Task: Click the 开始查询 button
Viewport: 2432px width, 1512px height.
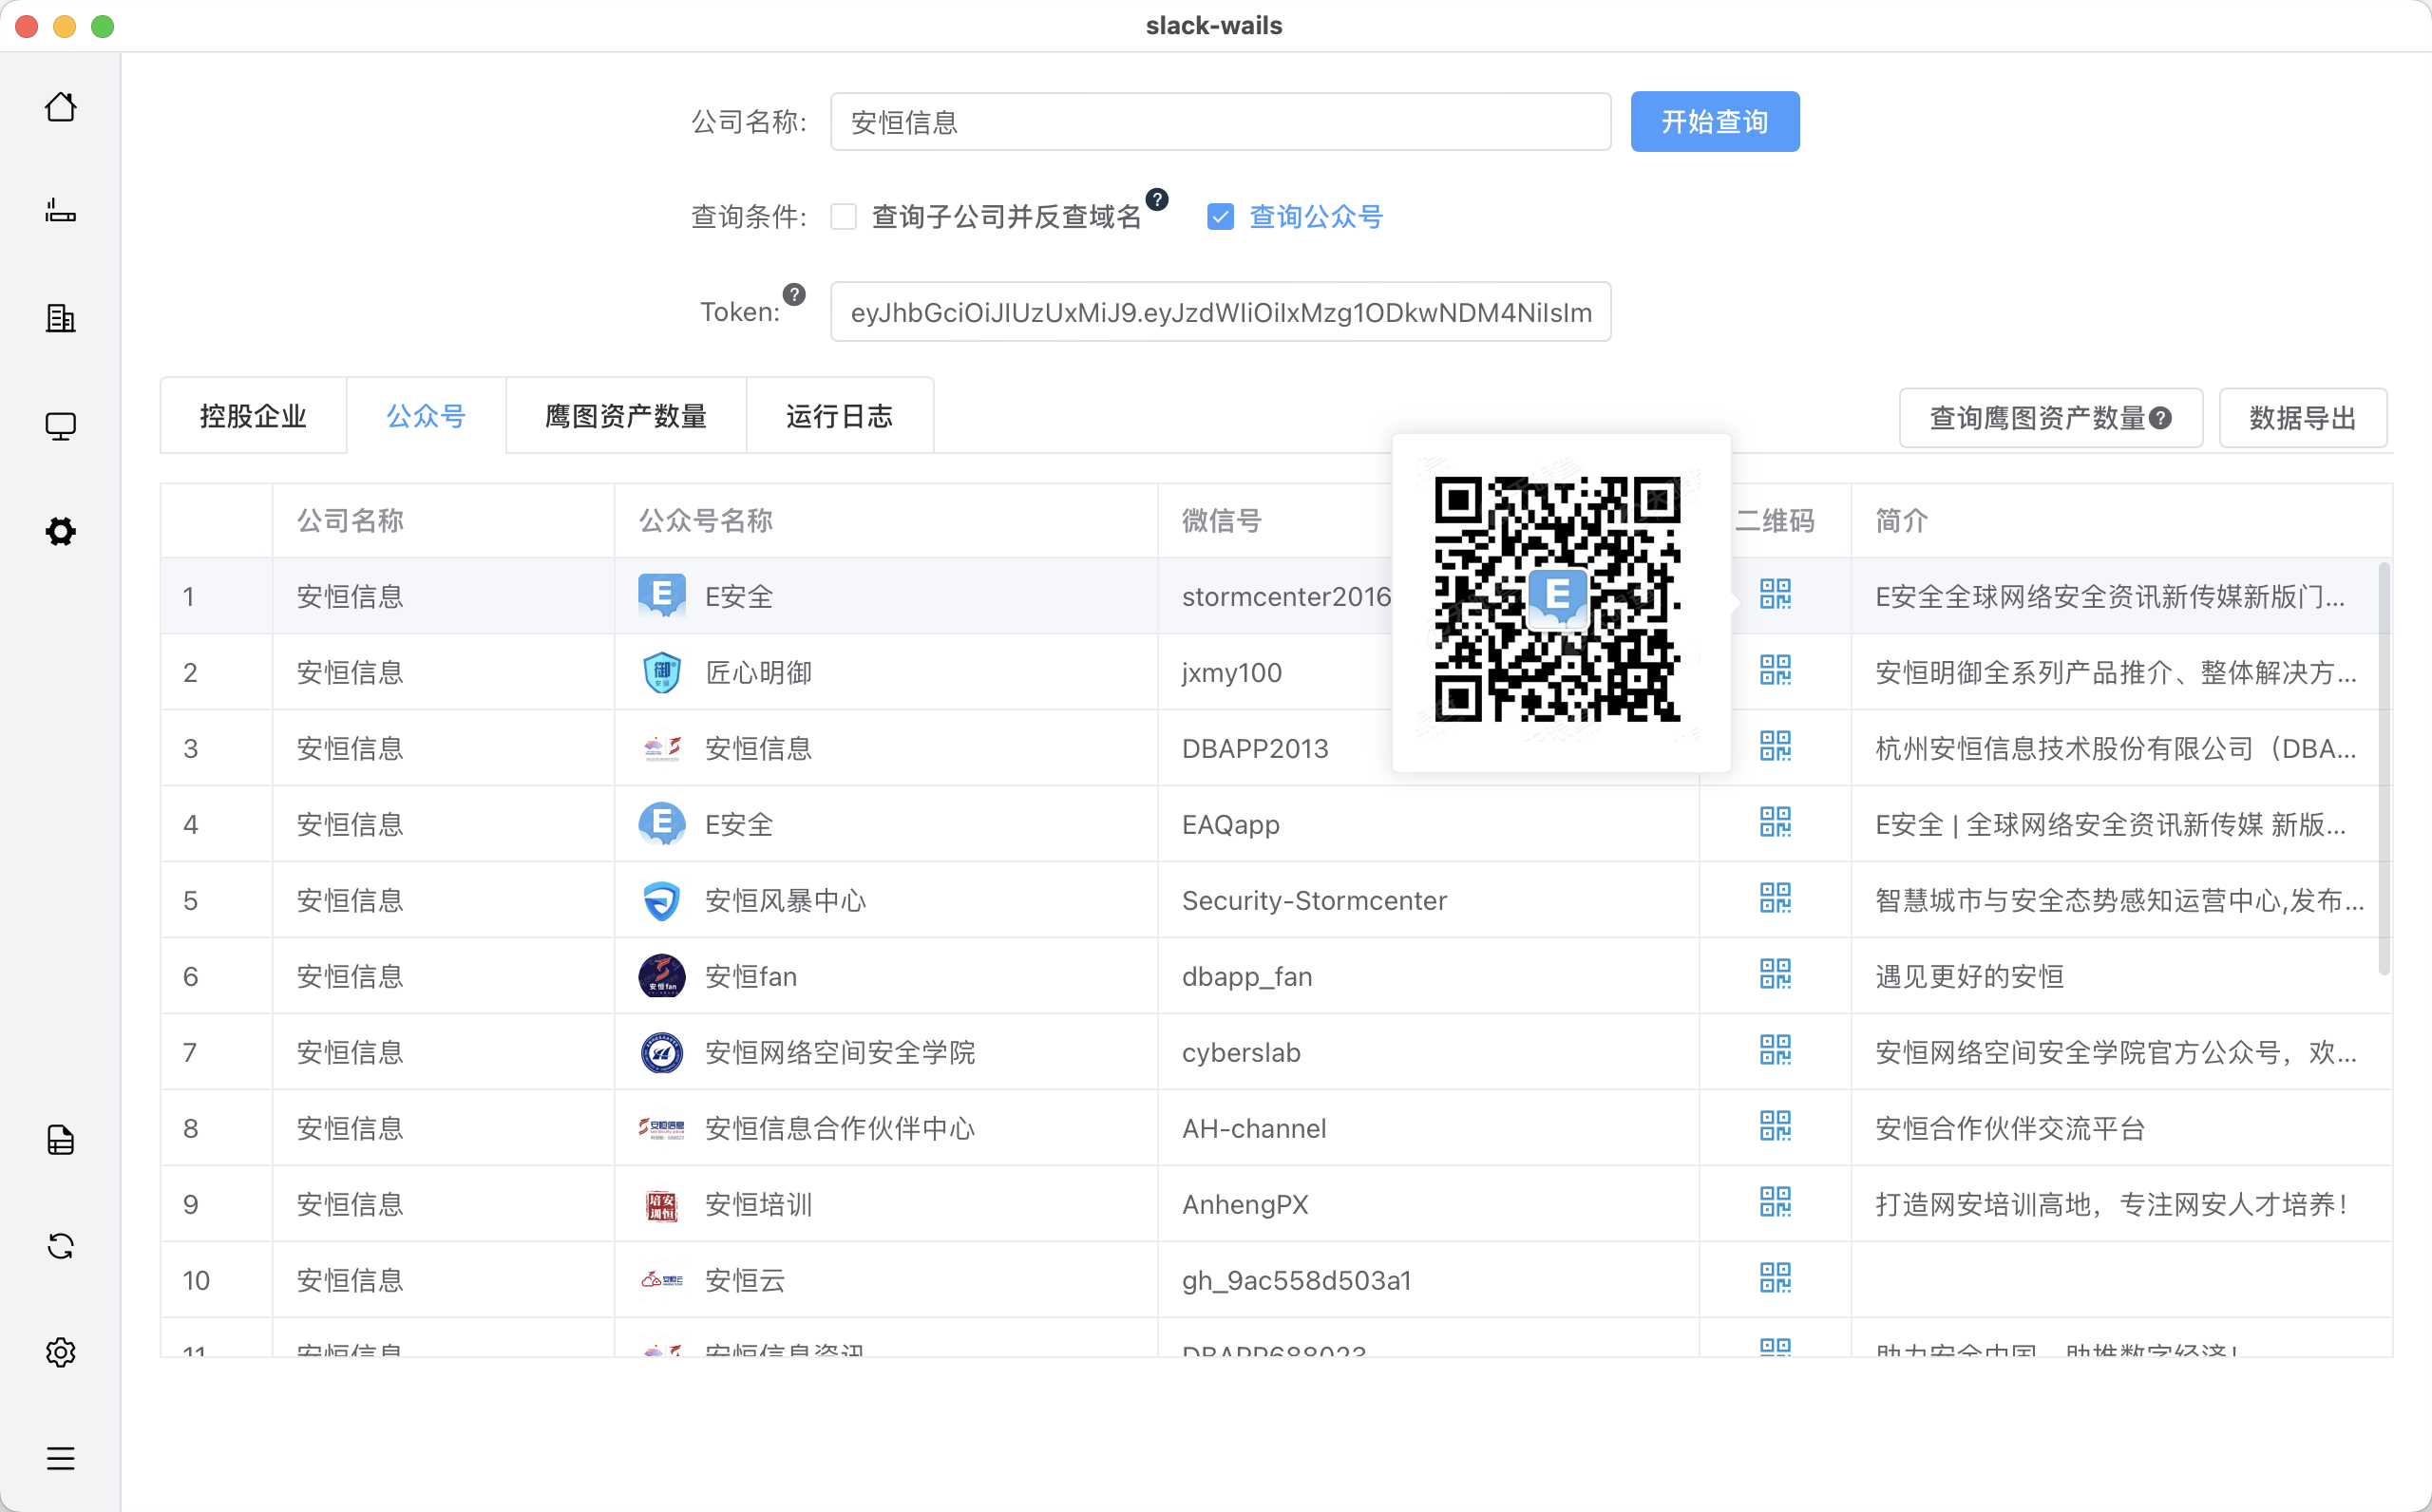Action: [1714, 122]
